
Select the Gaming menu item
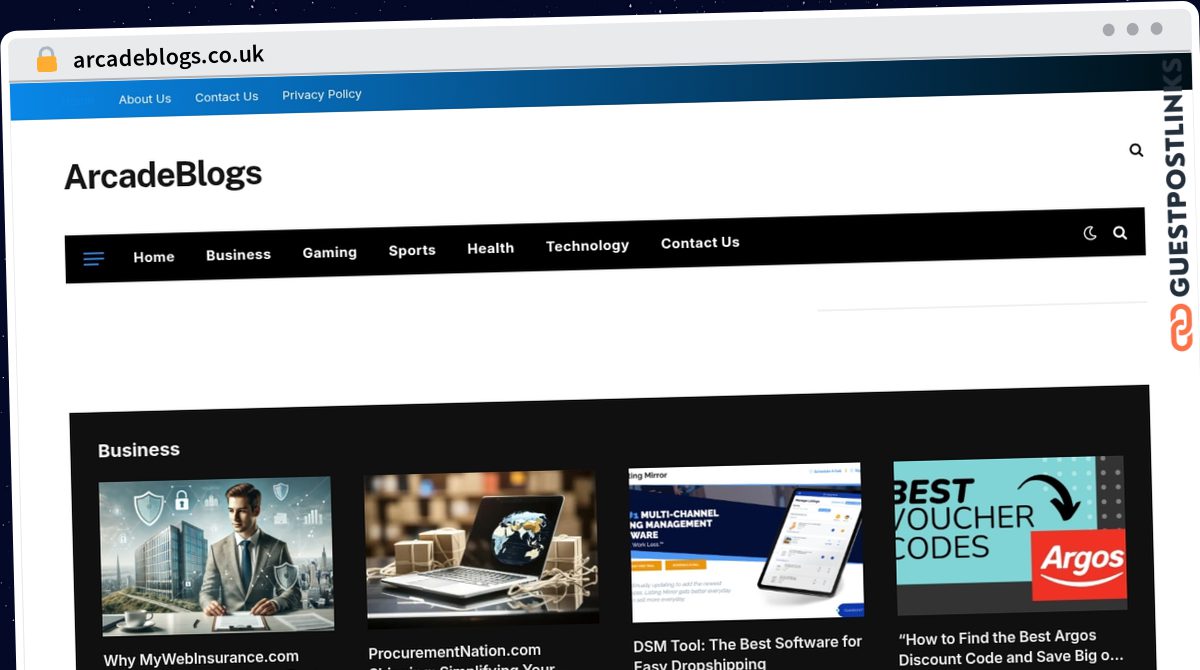click(330, 253)
